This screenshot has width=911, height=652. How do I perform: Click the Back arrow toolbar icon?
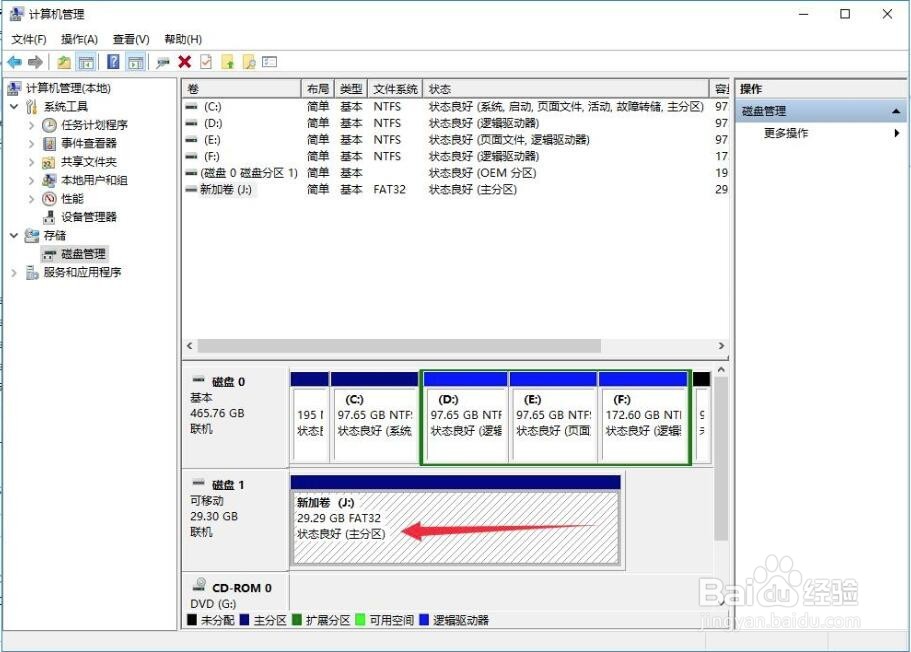click(x=15, y=62)
